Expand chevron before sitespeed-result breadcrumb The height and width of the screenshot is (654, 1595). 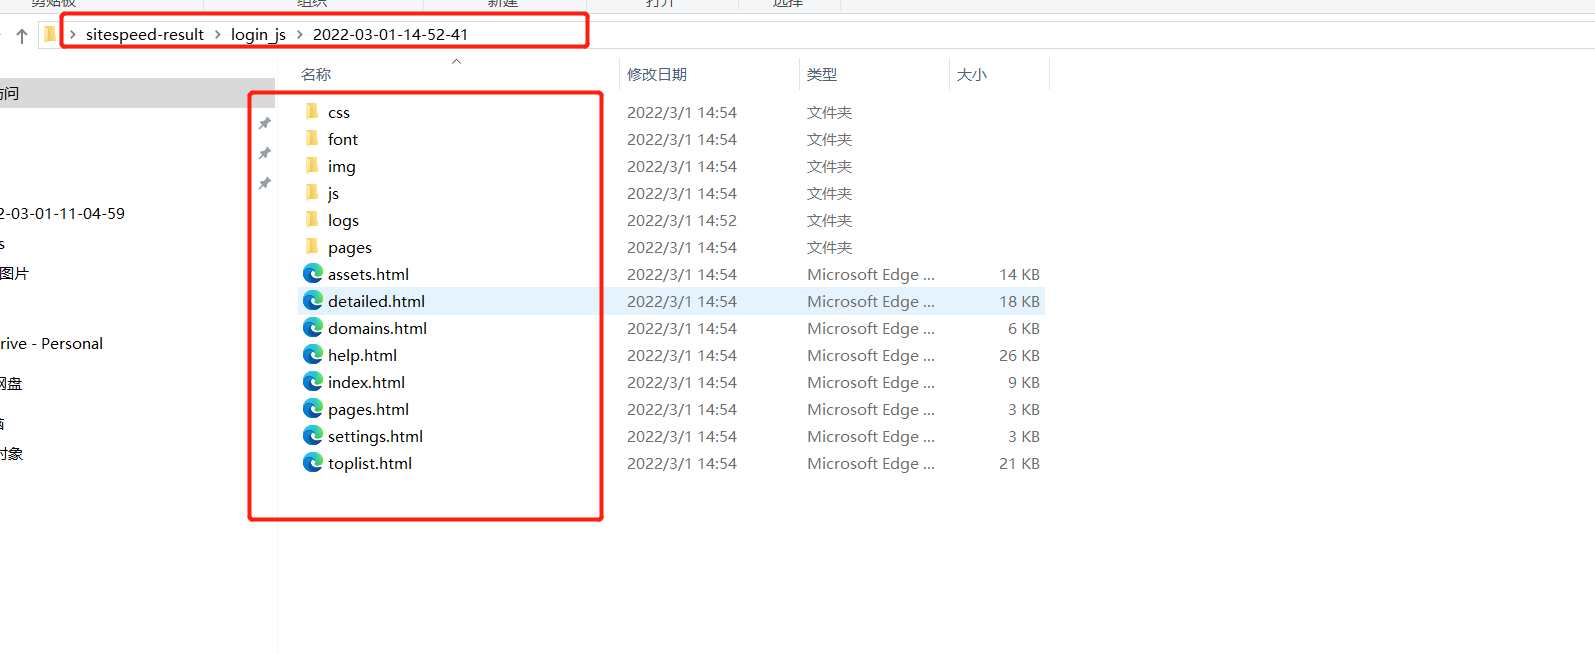point(72,35)
